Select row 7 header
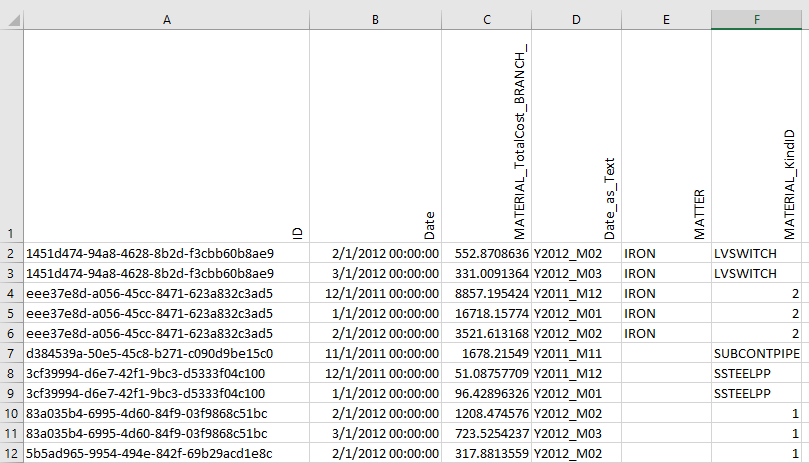 pyautogui.click(x=10, y=353)
